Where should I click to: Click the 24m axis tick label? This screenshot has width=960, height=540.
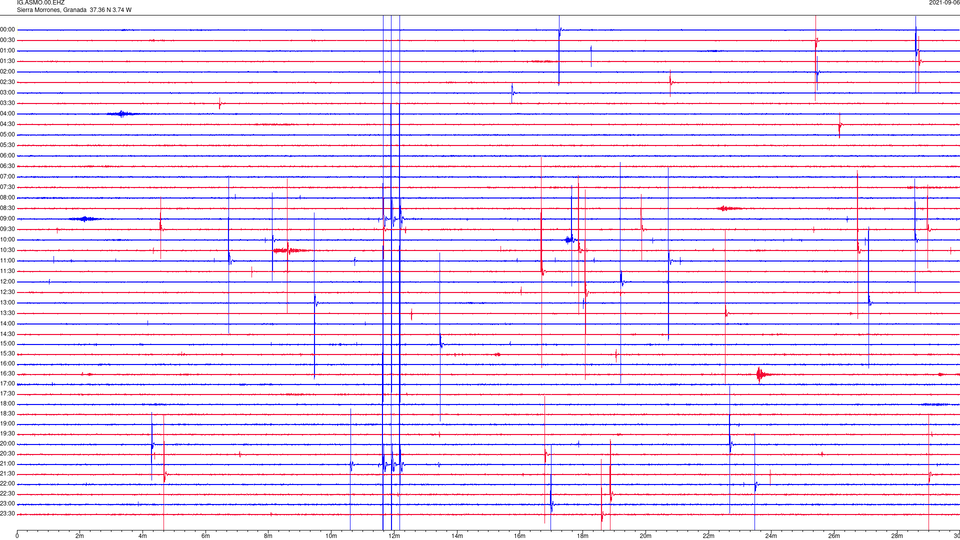pos(771,536)
